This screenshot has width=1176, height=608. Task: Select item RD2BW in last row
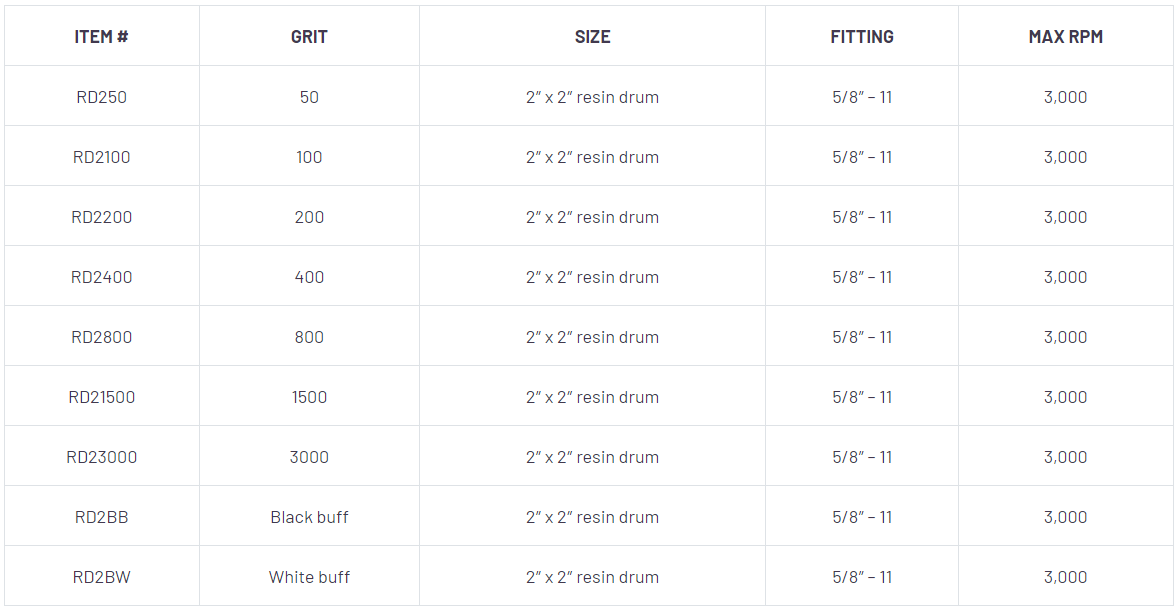tap(101, 577)
